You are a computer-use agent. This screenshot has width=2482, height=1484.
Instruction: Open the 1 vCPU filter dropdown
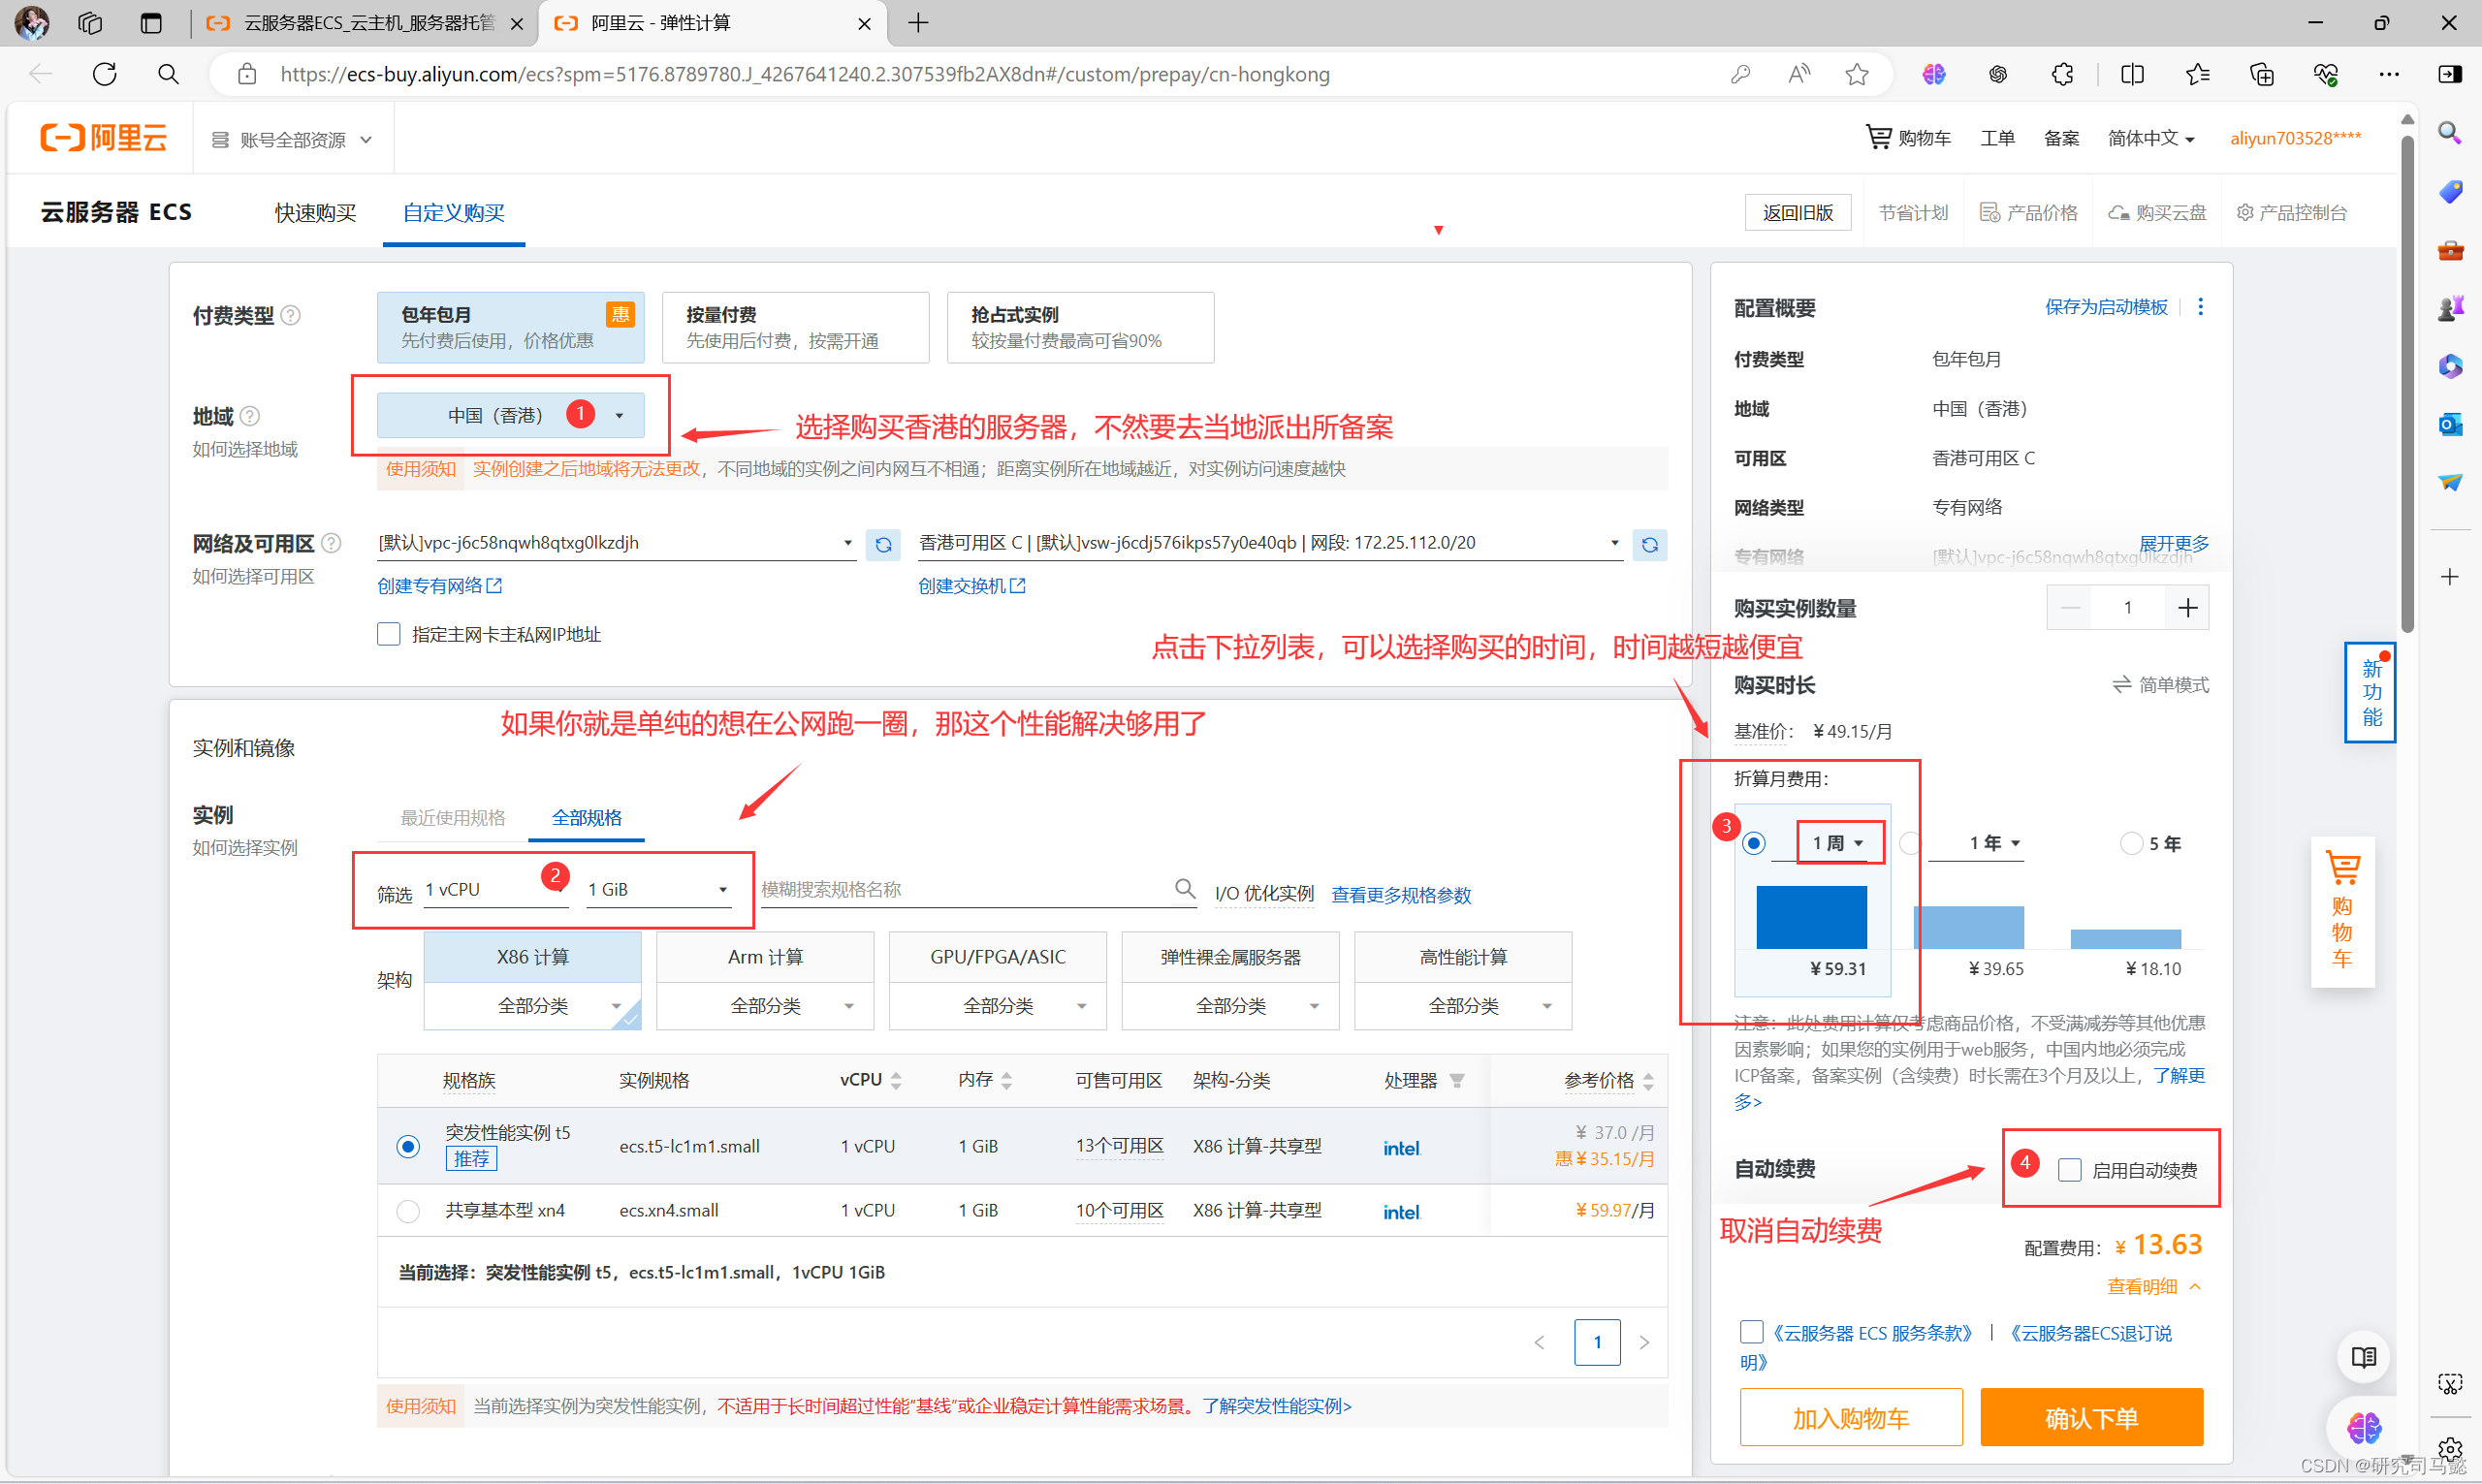pyautogui.click(x=496, y=889)
